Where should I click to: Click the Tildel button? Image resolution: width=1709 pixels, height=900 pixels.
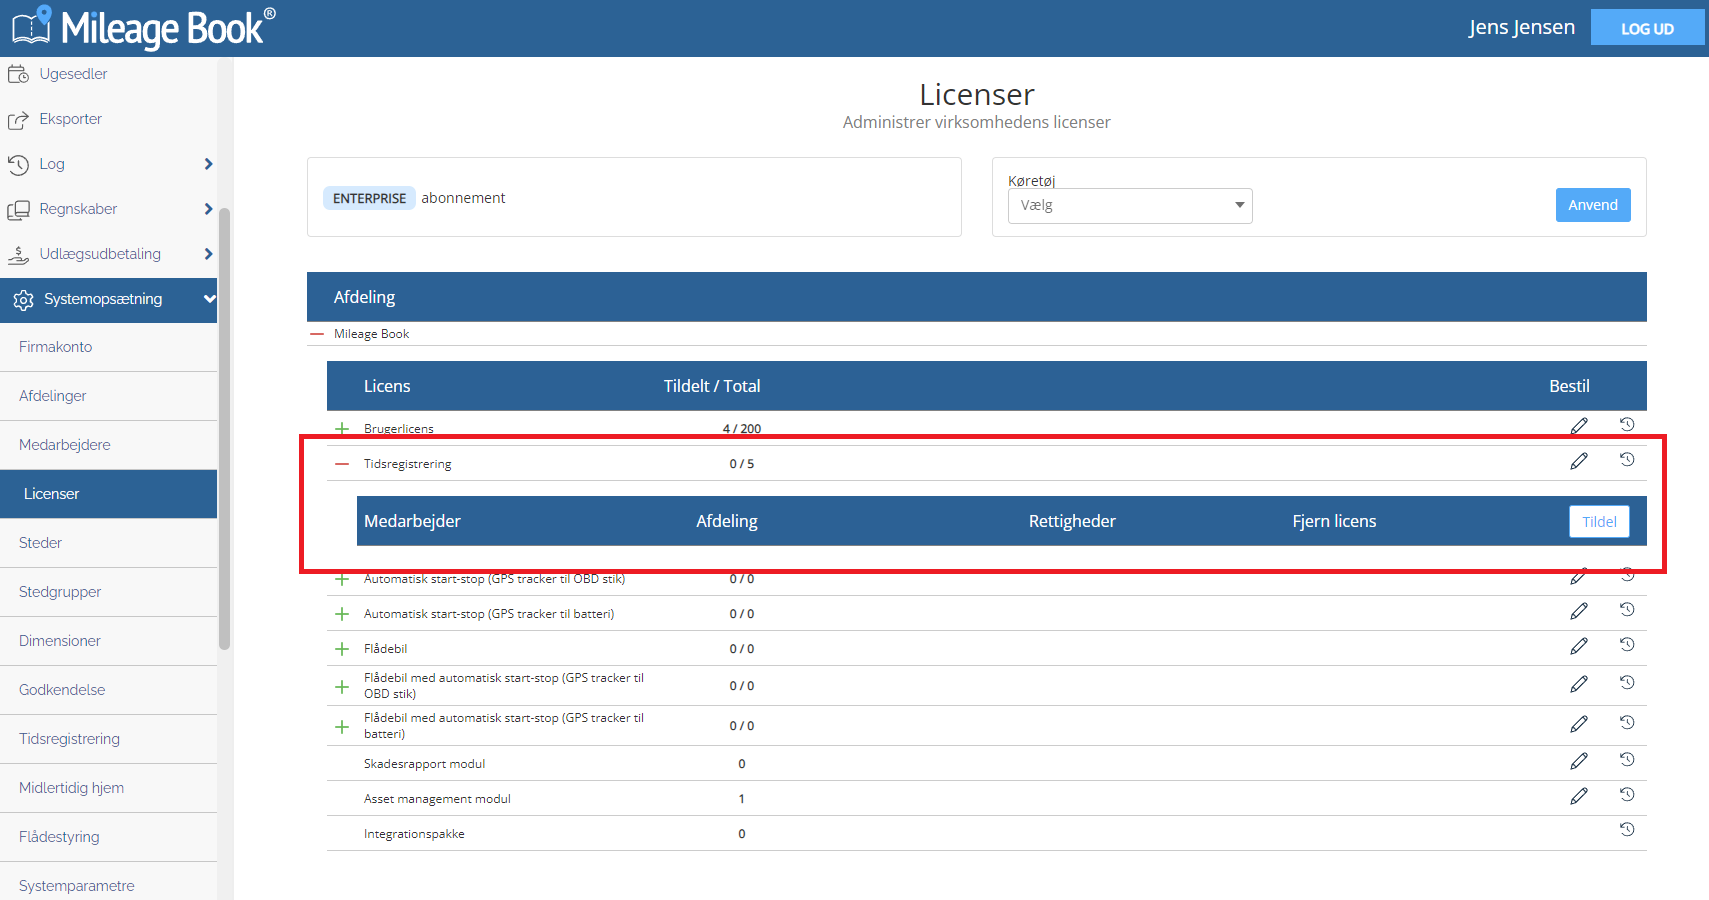pos(1599,521)
